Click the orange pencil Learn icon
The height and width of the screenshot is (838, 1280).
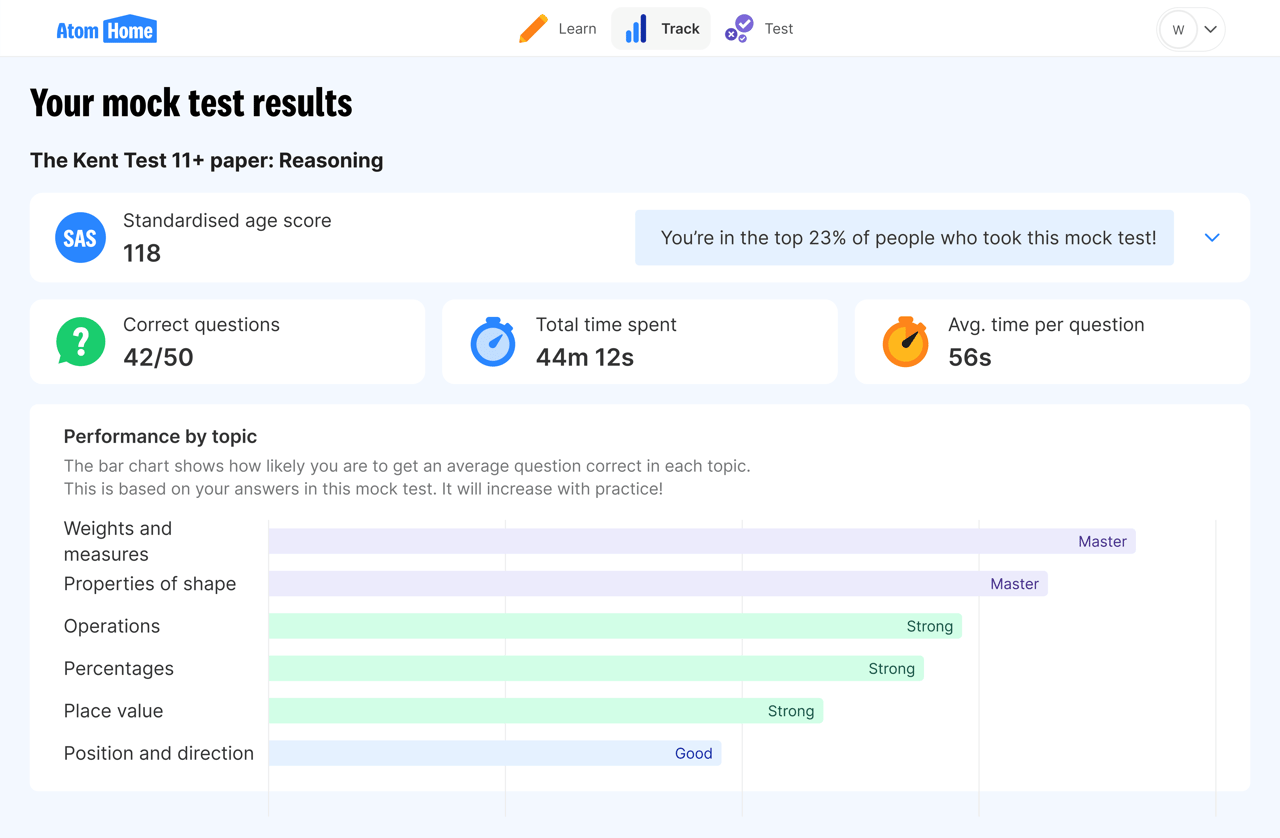(x=533, y=28)
